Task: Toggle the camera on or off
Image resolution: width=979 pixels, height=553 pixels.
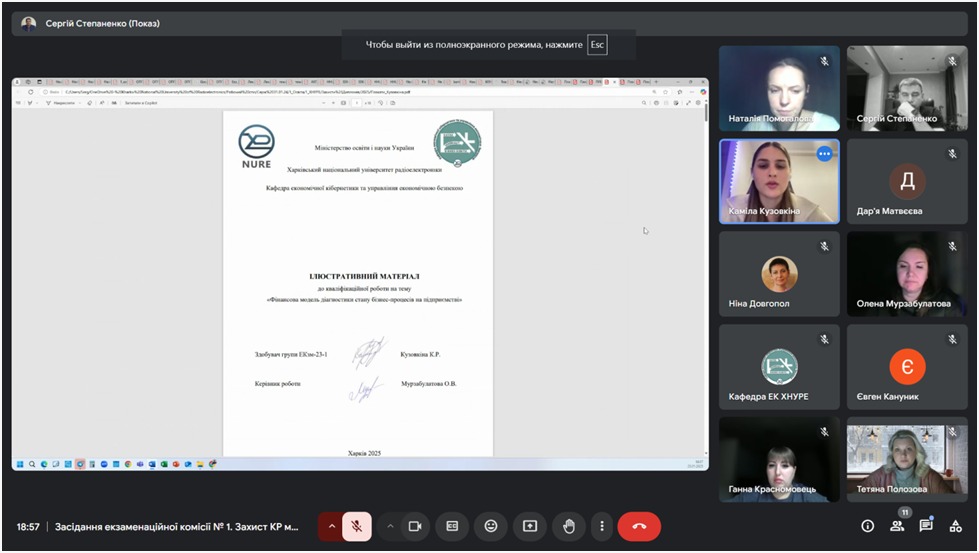Action: [x=415, y=526]
